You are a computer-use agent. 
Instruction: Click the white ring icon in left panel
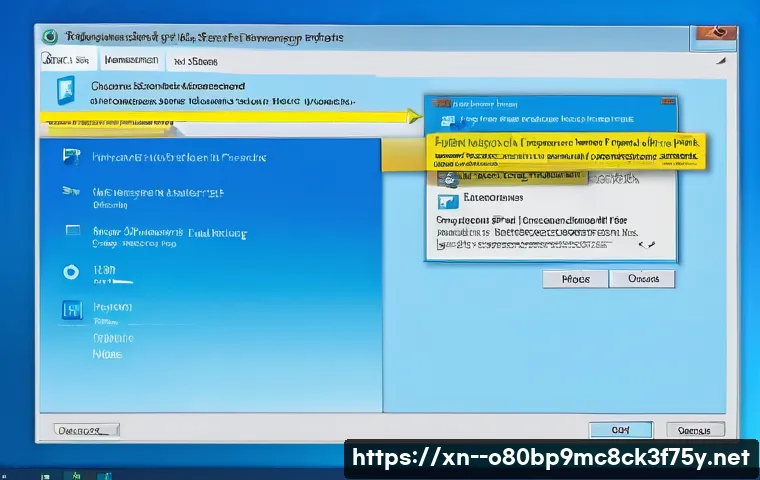tap(71, 272)
